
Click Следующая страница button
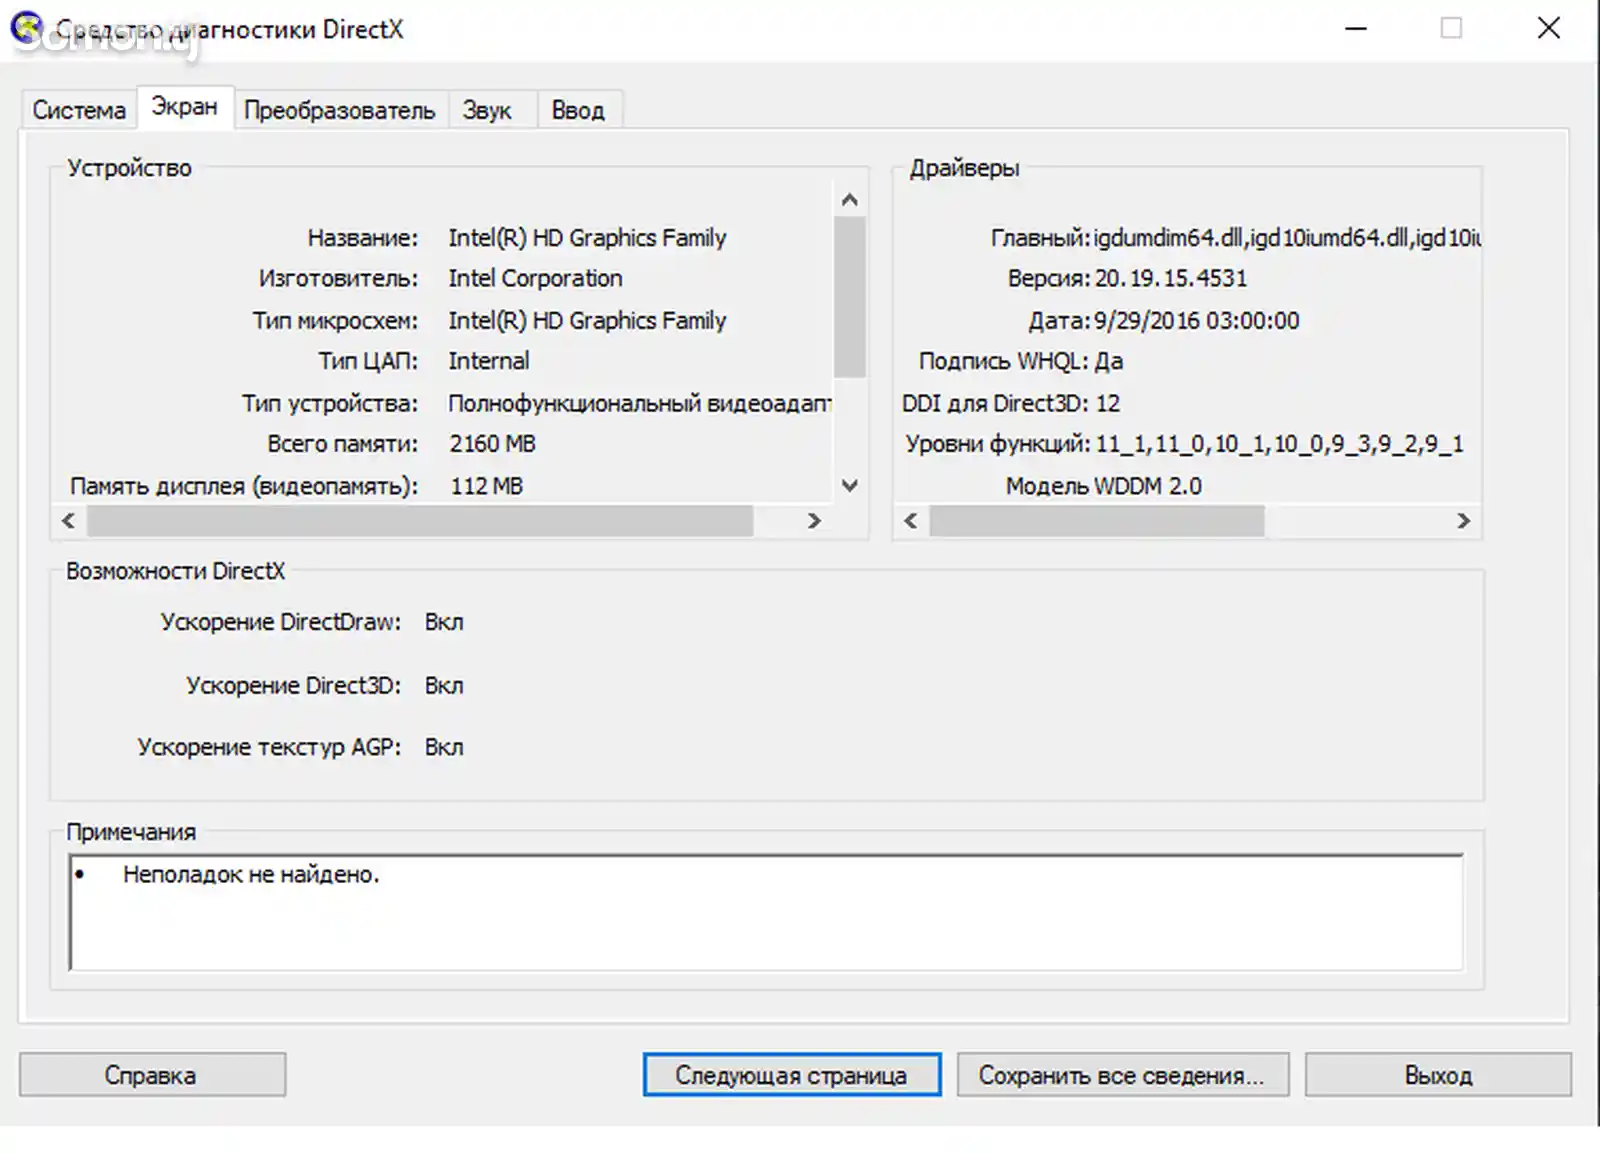click(x=791, y=1075)
